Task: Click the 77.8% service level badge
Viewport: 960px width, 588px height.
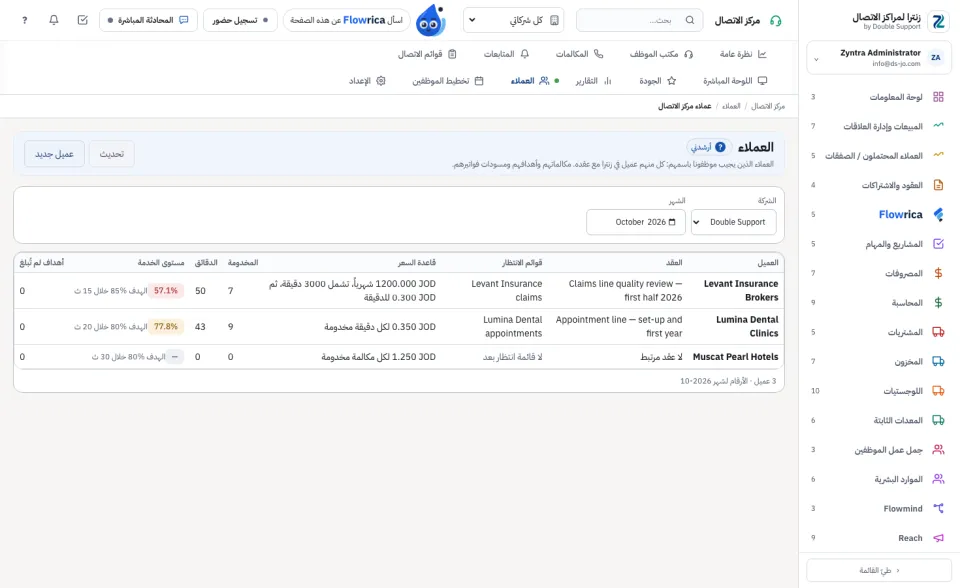Action: pyautogui.click(x=166, y=326)
